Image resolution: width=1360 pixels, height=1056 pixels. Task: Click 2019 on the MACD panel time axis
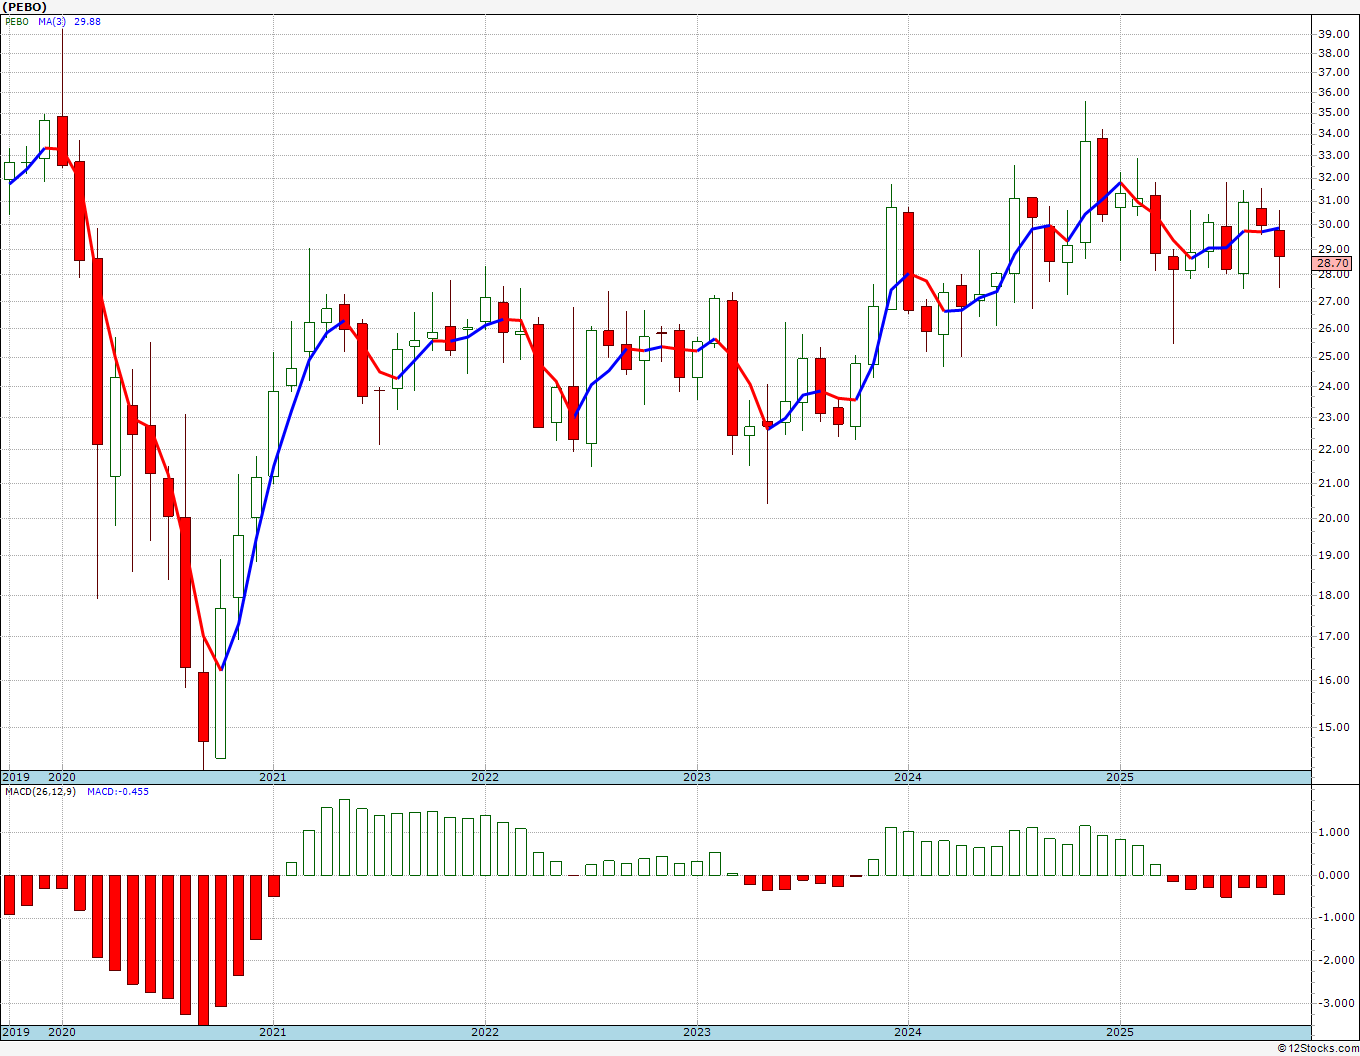coord(15,1032)
